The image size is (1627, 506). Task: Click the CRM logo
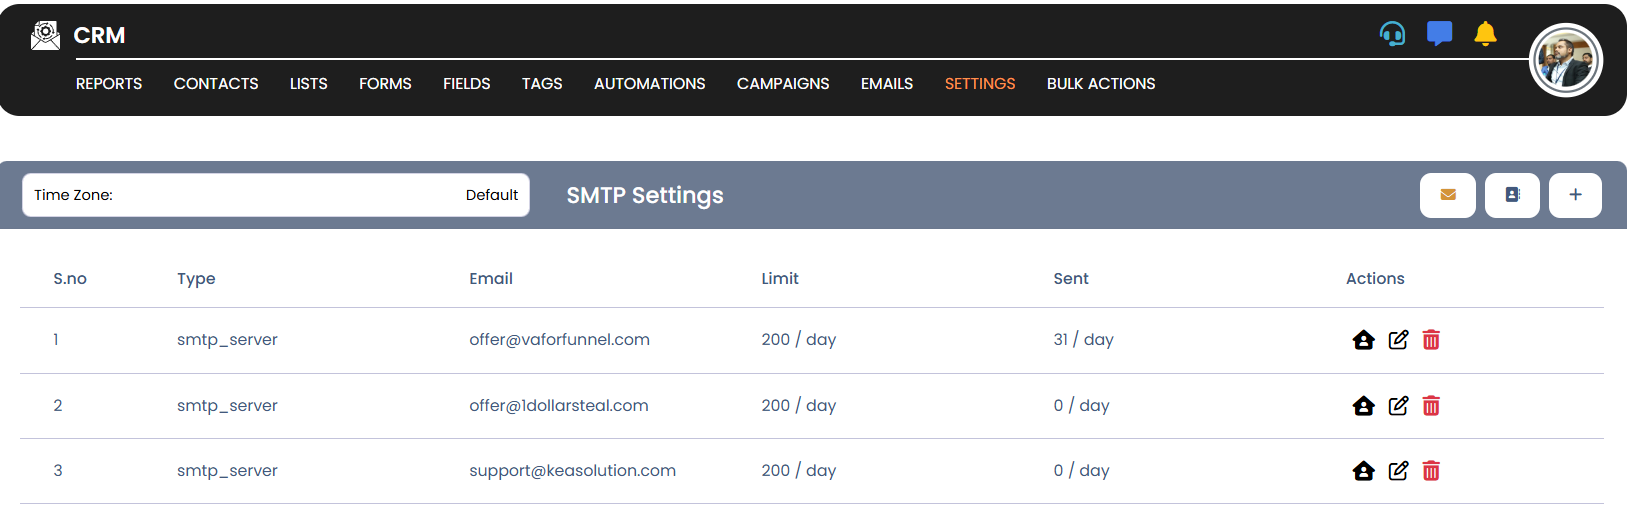tap(78, 35)
